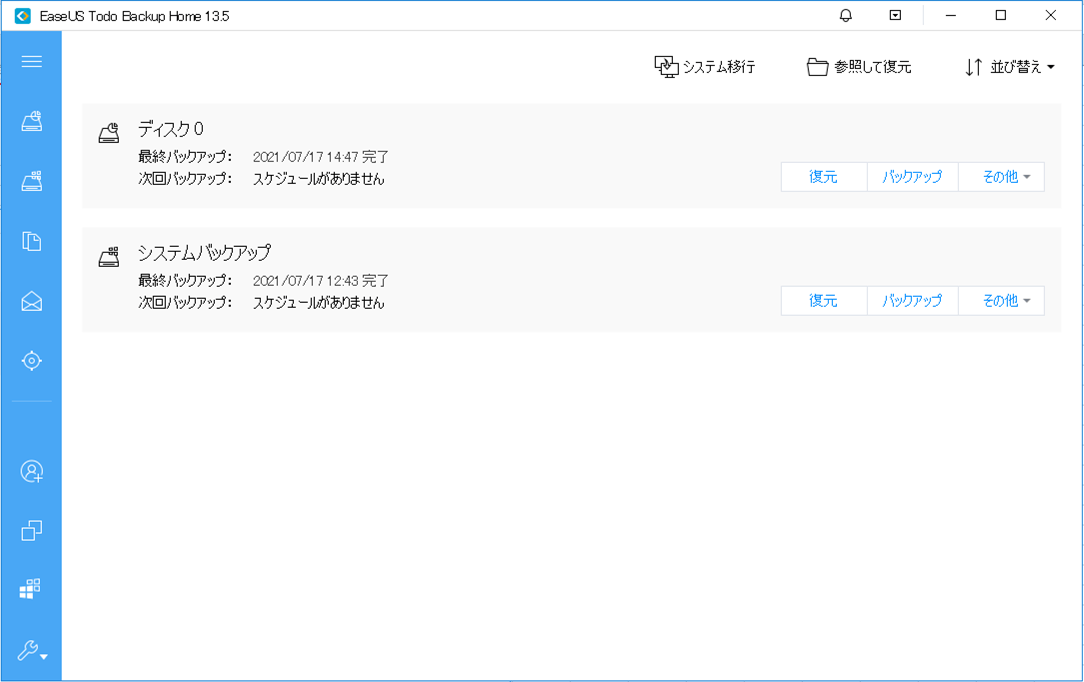Click the System Clone grid icon
Screen dimensions: 1084x682
pos(31,589)
